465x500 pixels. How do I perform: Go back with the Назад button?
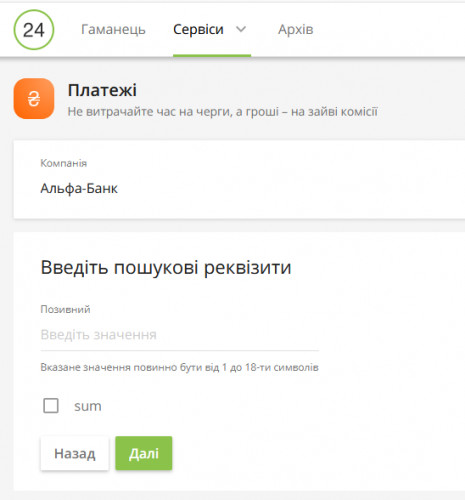click(75, 453)
